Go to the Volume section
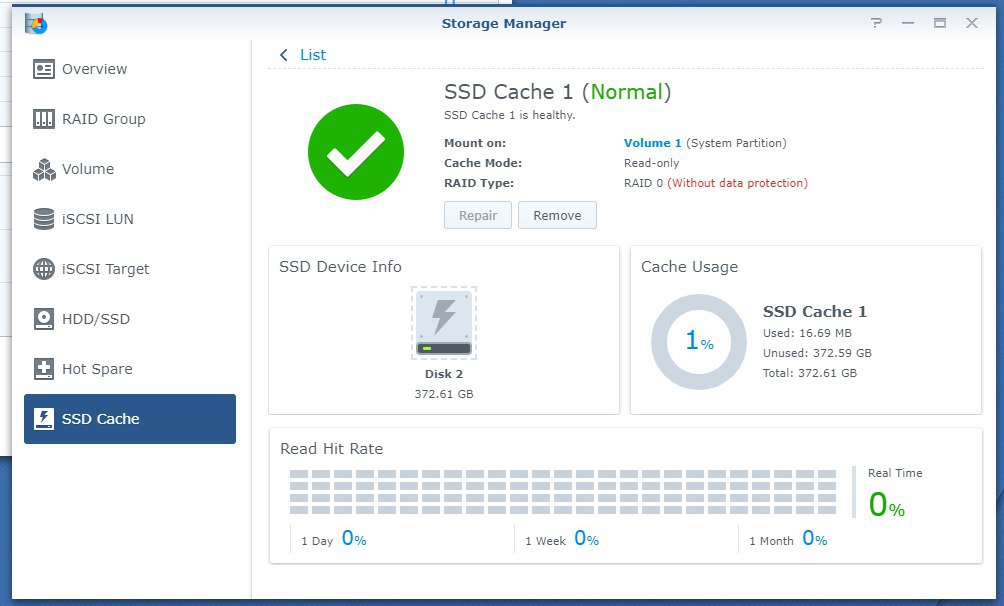This screenshot has width=1004, height=606. (x=130, y=169)
